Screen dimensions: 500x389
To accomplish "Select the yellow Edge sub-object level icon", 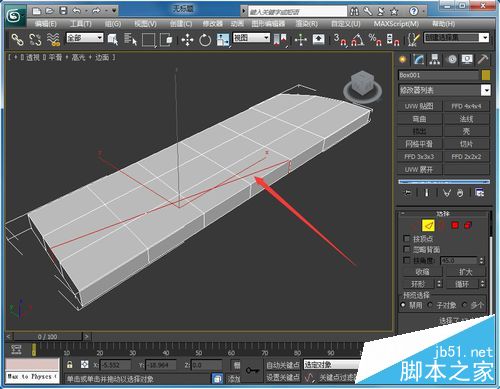I will click(x=428, y=225).
